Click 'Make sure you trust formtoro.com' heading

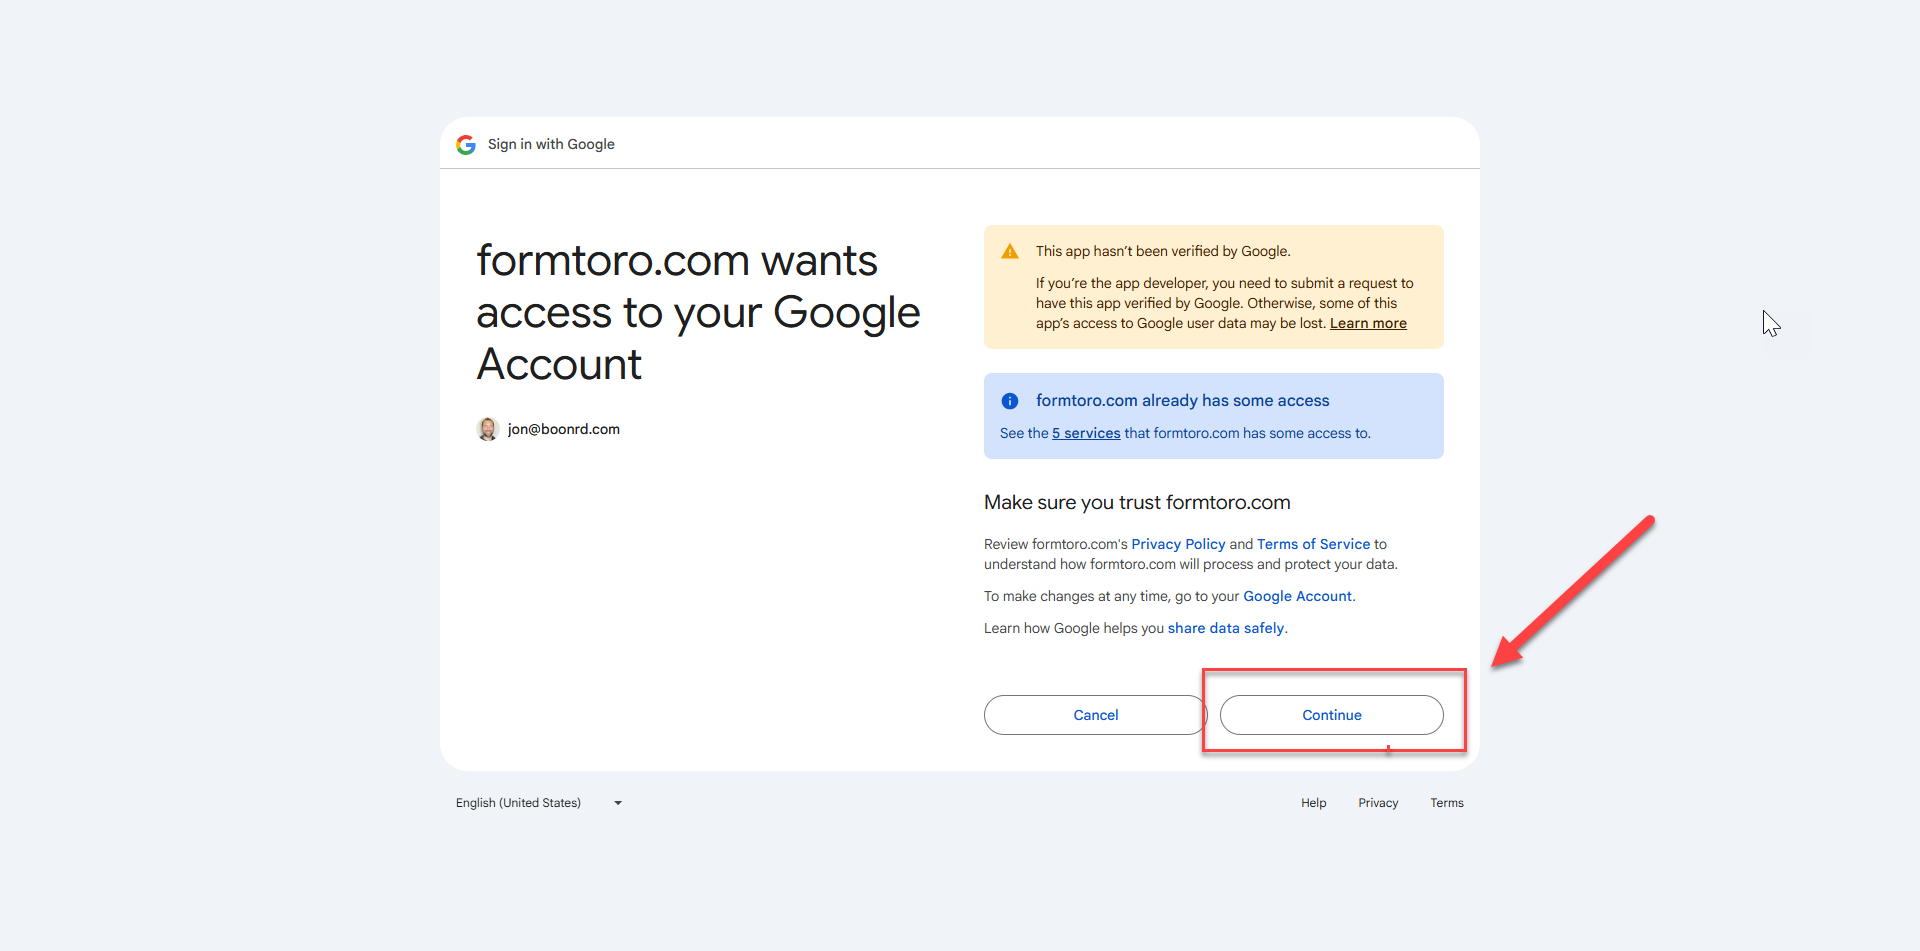[1137, 502]
